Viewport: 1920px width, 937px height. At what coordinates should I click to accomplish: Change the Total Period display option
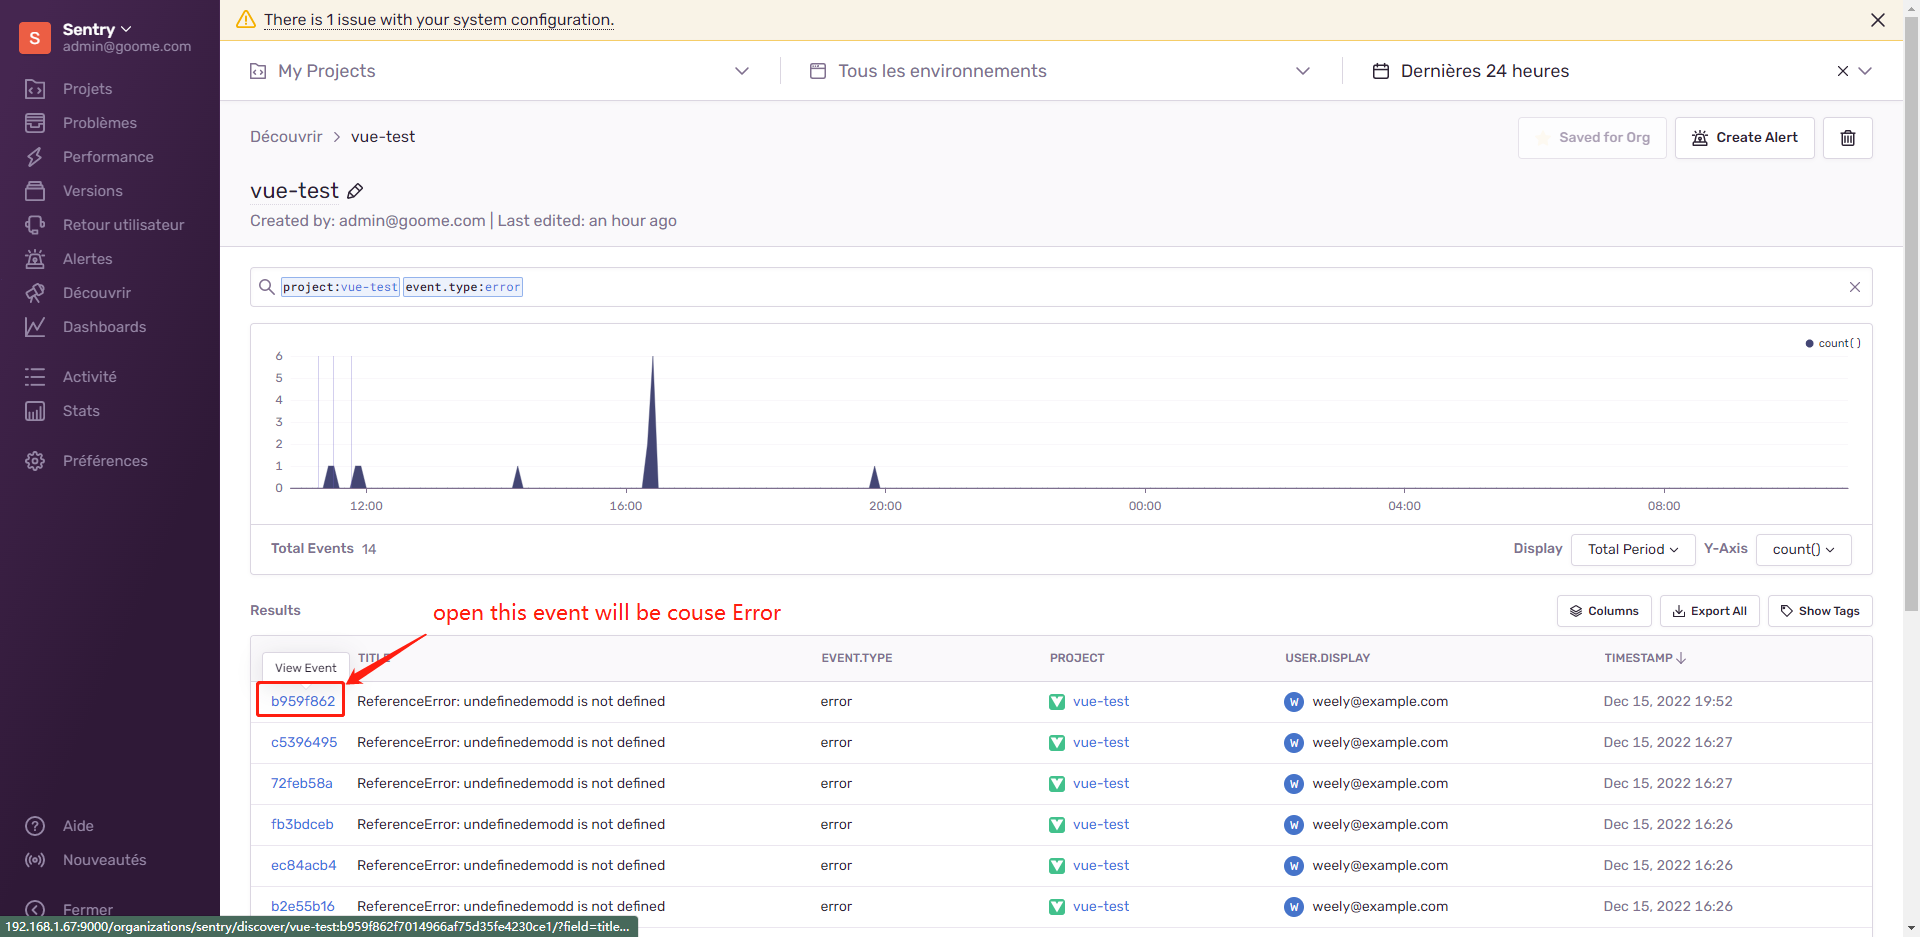(1632, 549)
